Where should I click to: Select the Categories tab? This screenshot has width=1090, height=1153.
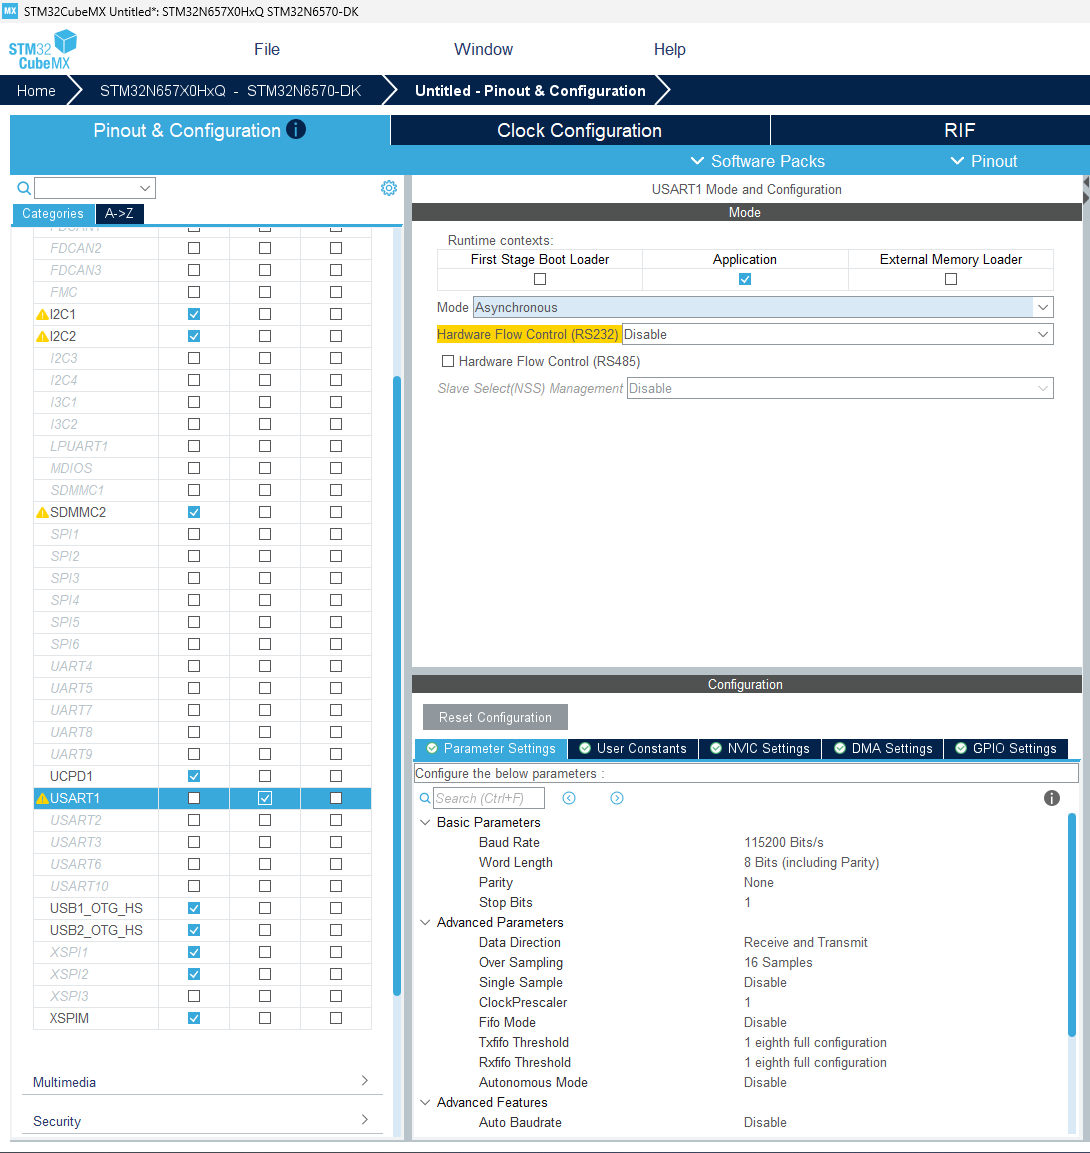53,213
